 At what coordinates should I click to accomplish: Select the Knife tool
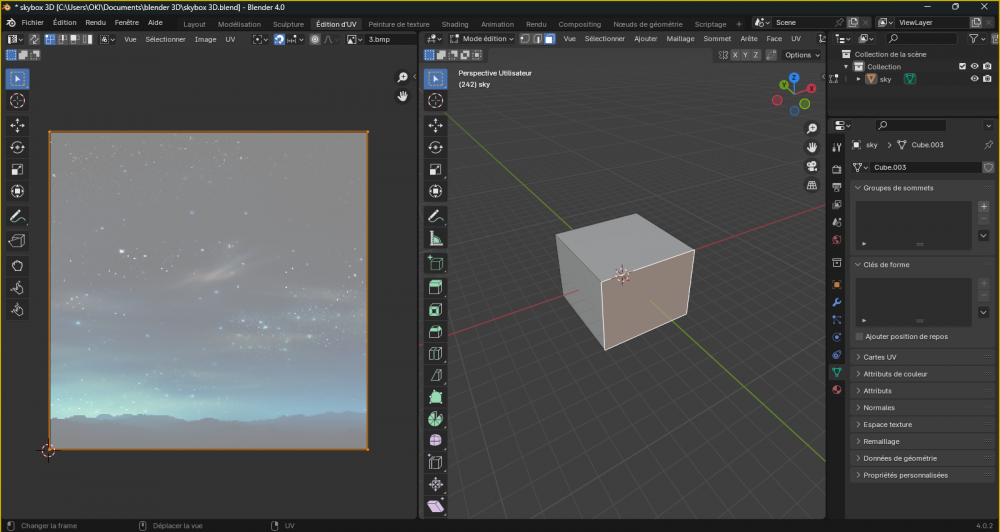tap(436, 375)
